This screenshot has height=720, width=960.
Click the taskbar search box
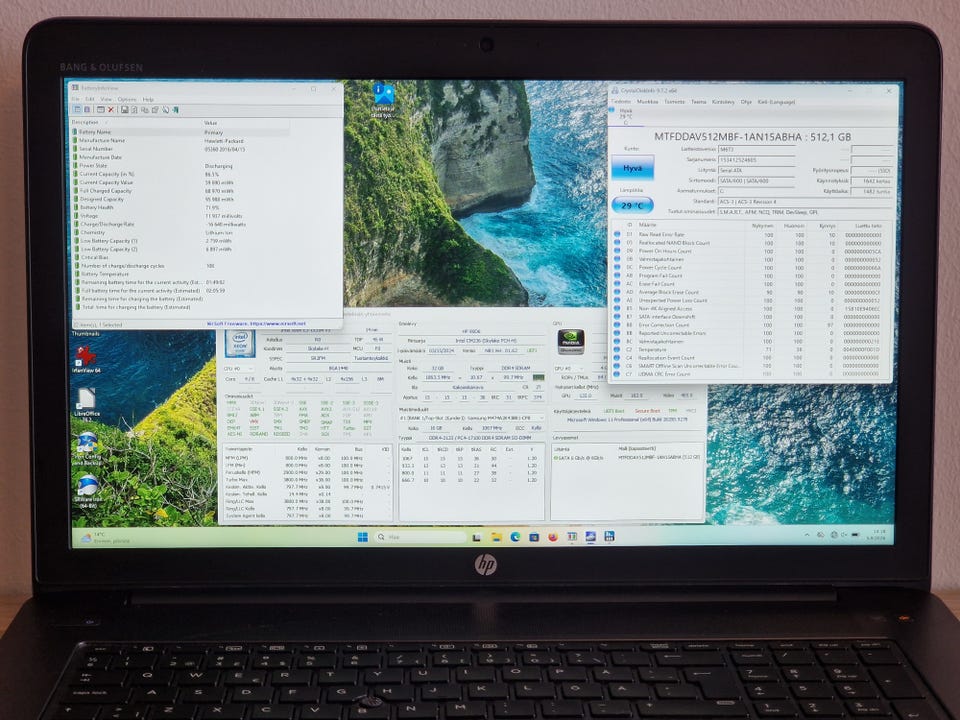pos(421,537)
